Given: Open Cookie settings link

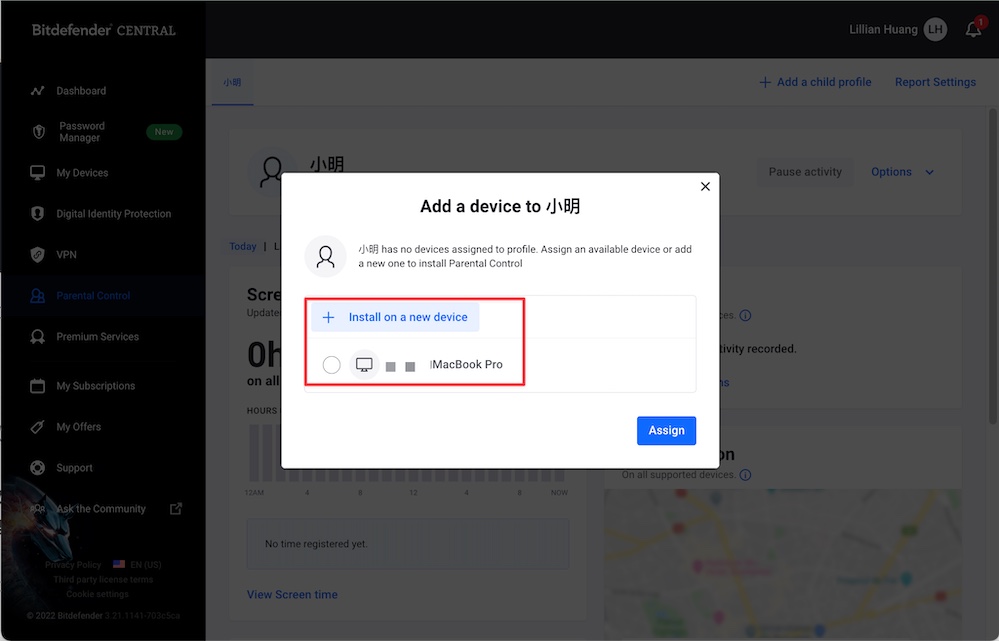Looking at the screenshot, I should (97, 594).
